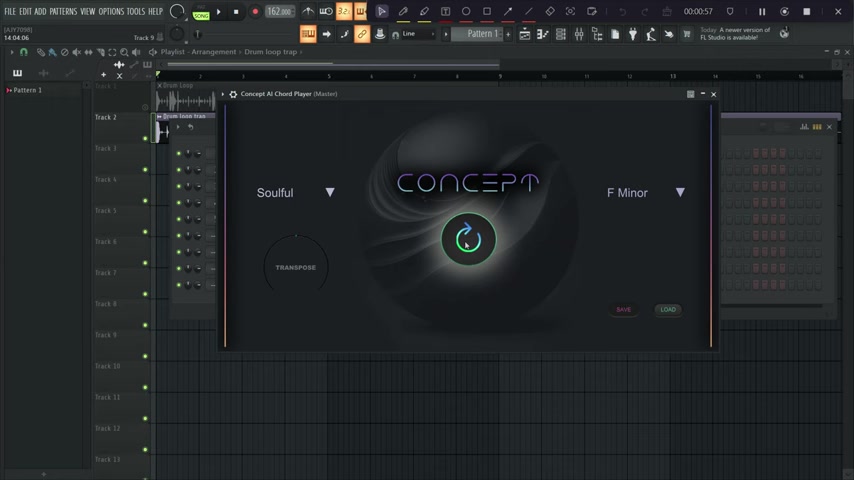Toggle graph editor in channel rack window
This screenshot has height=480, width=854.
[x=804, y=127]
